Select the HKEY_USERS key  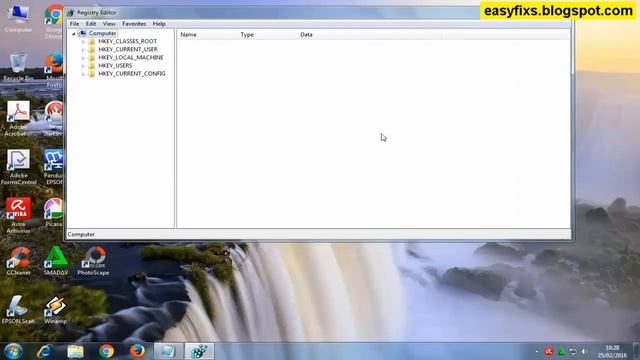(115, 66)
